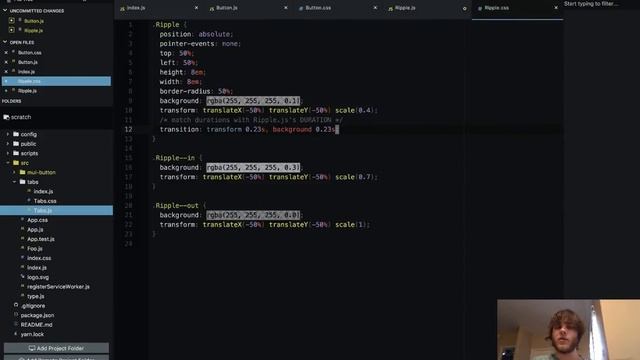Expand the config folder
The image size is (640, 360).
(x=8, y=134)
